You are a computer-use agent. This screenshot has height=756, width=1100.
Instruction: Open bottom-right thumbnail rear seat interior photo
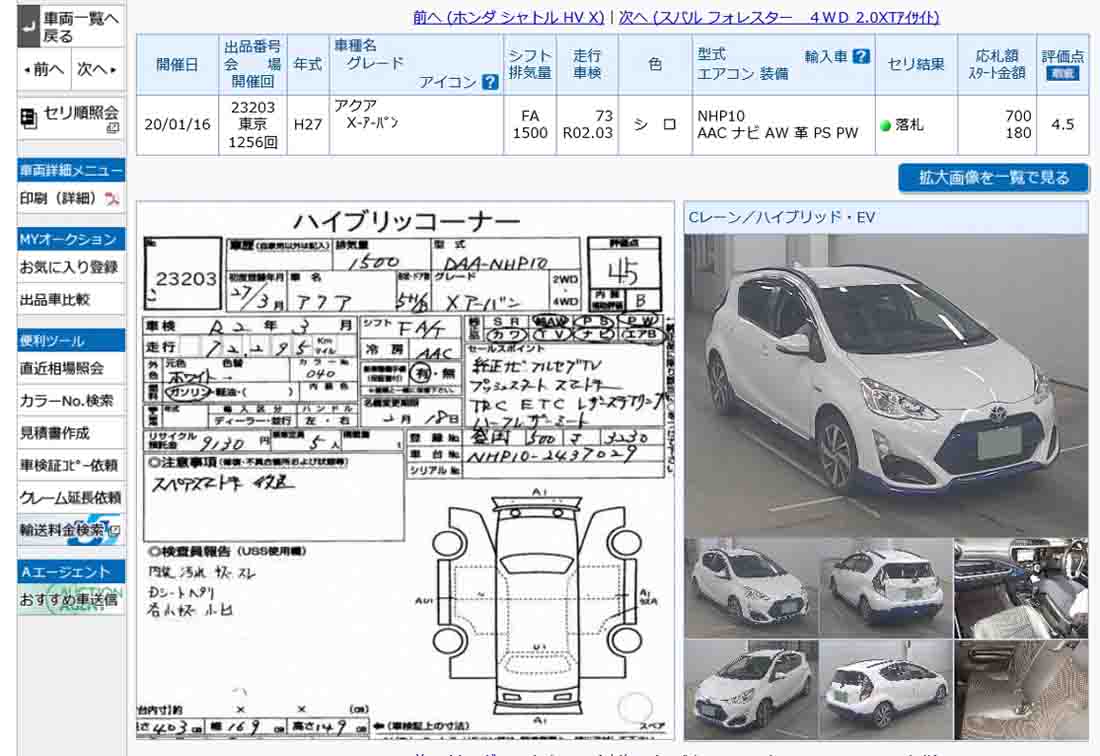[1021, 689]
